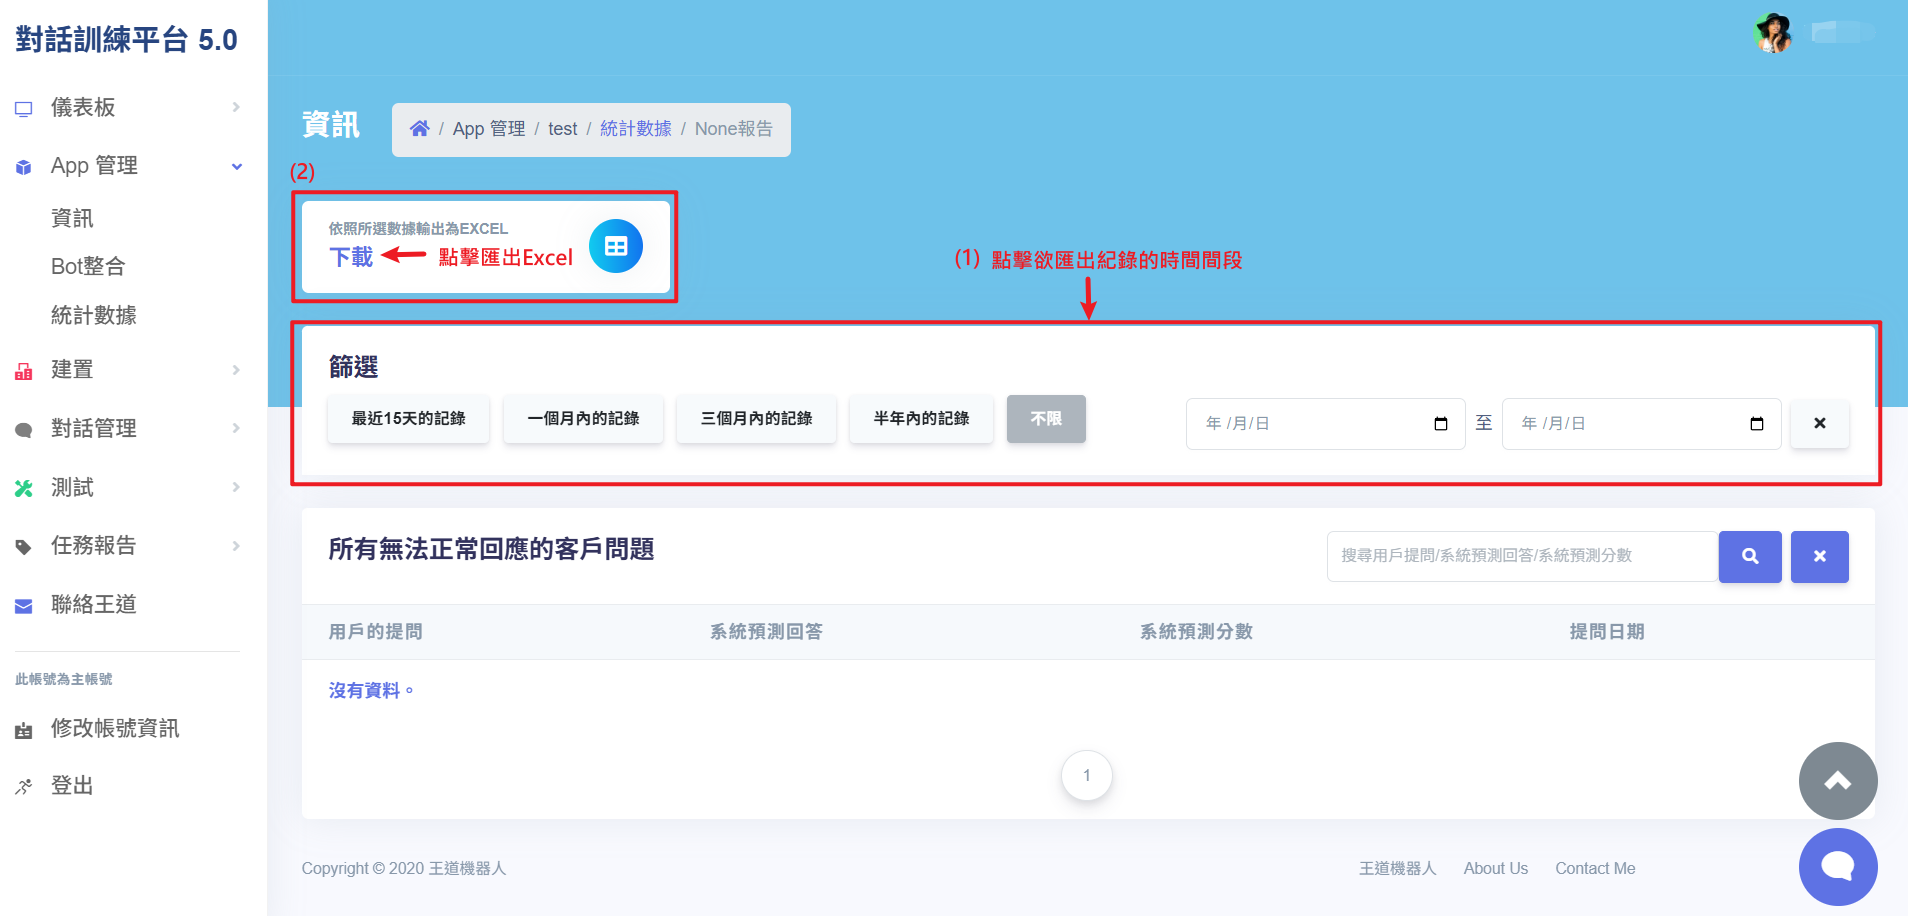
Task: Click the user avatar at the top right
Action: (1774, 33)
